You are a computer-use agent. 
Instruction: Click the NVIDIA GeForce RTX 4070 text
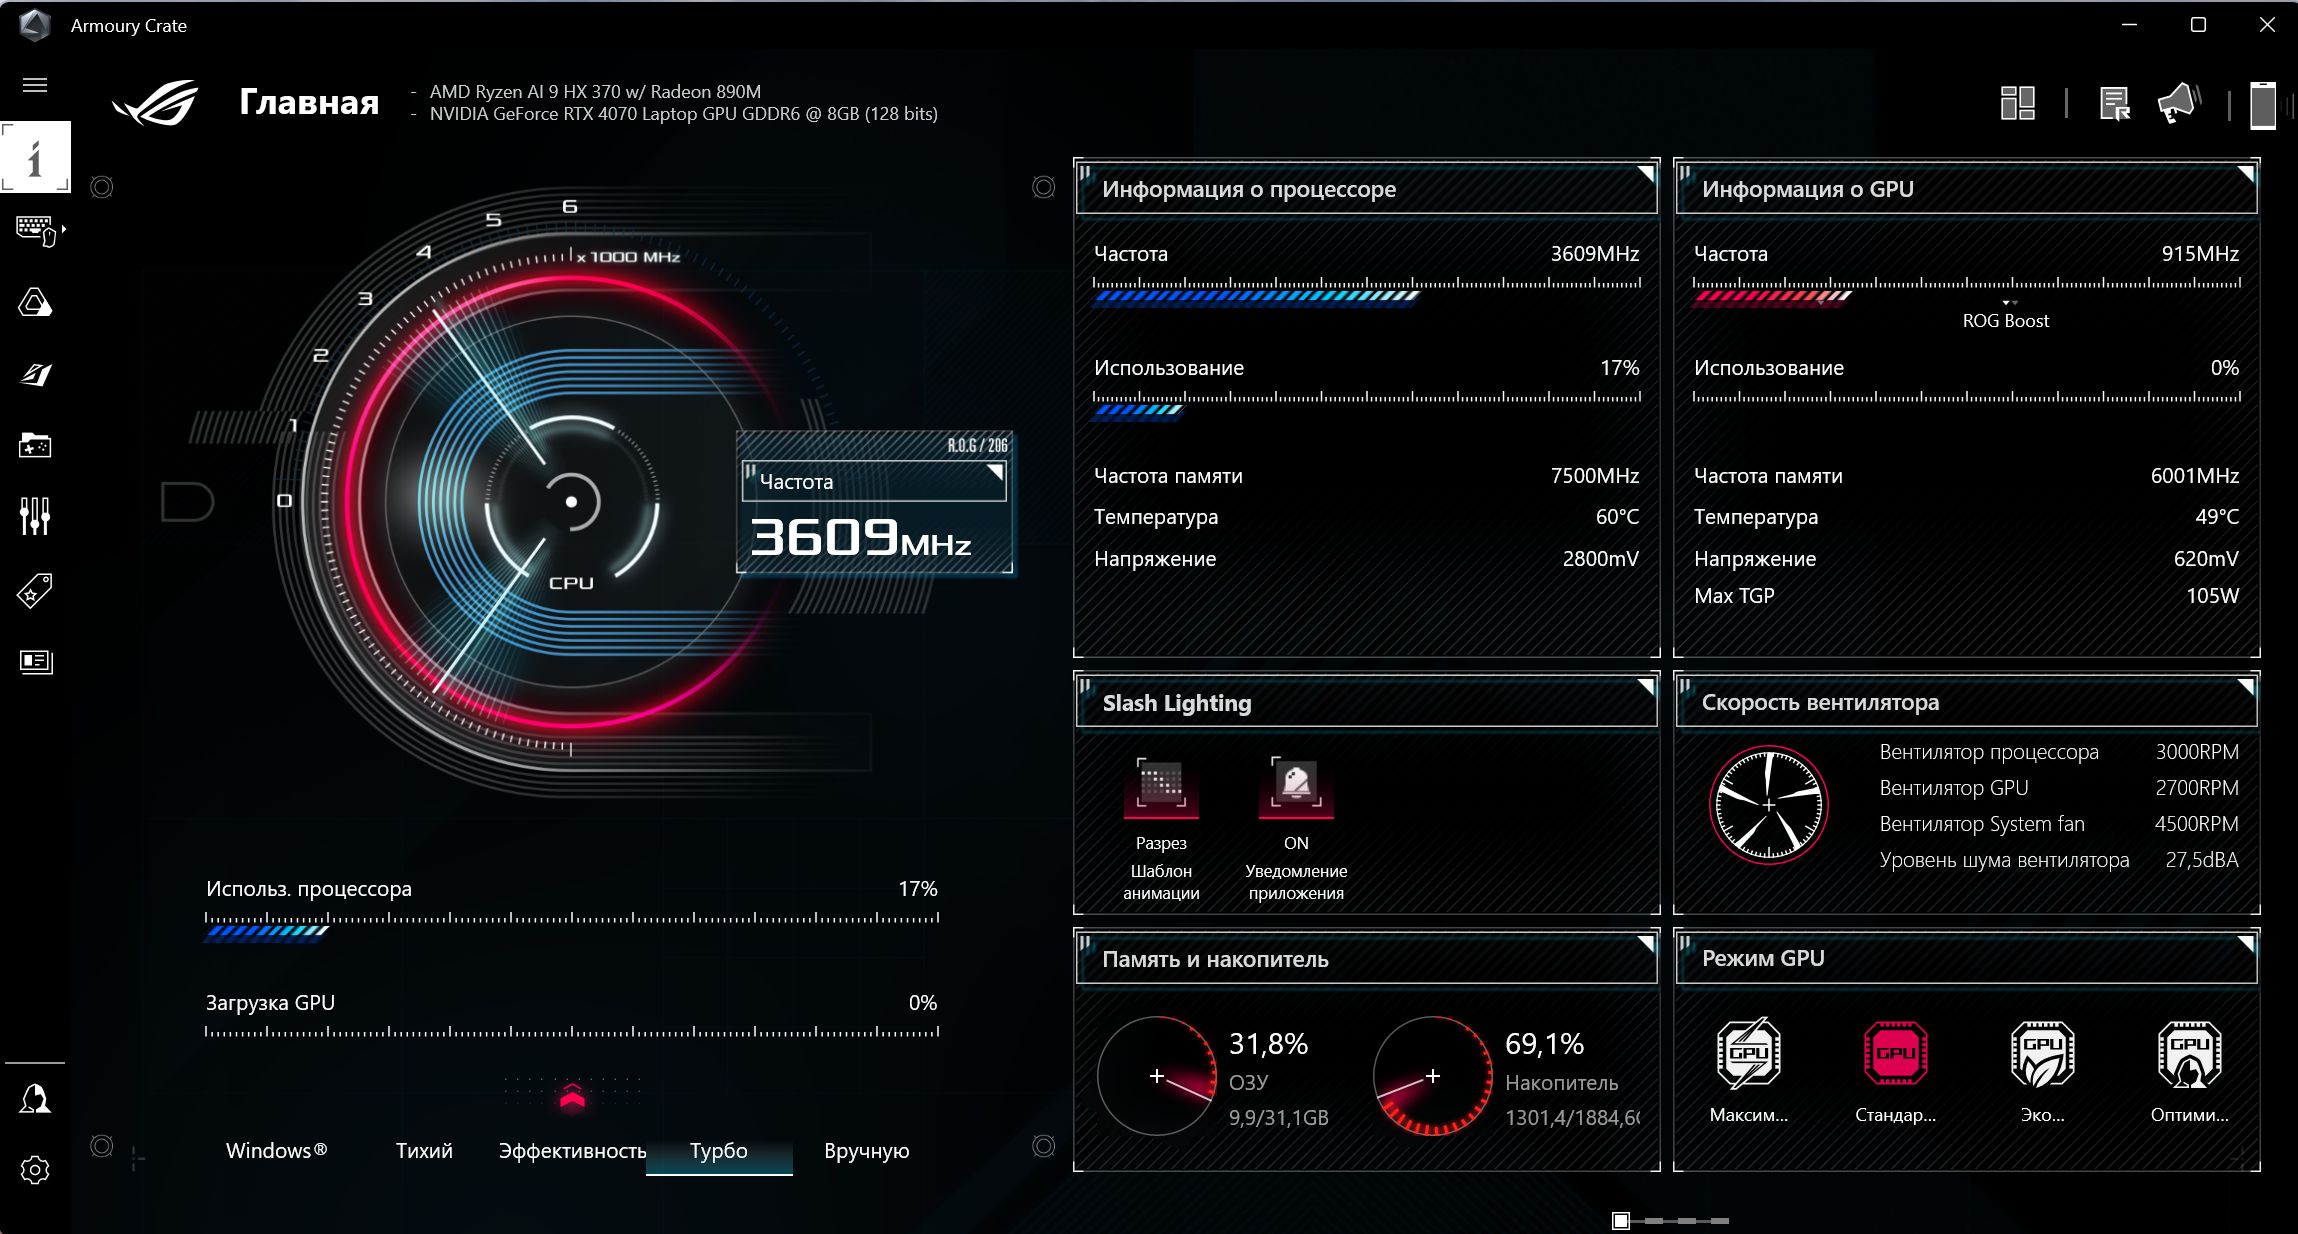684,114
